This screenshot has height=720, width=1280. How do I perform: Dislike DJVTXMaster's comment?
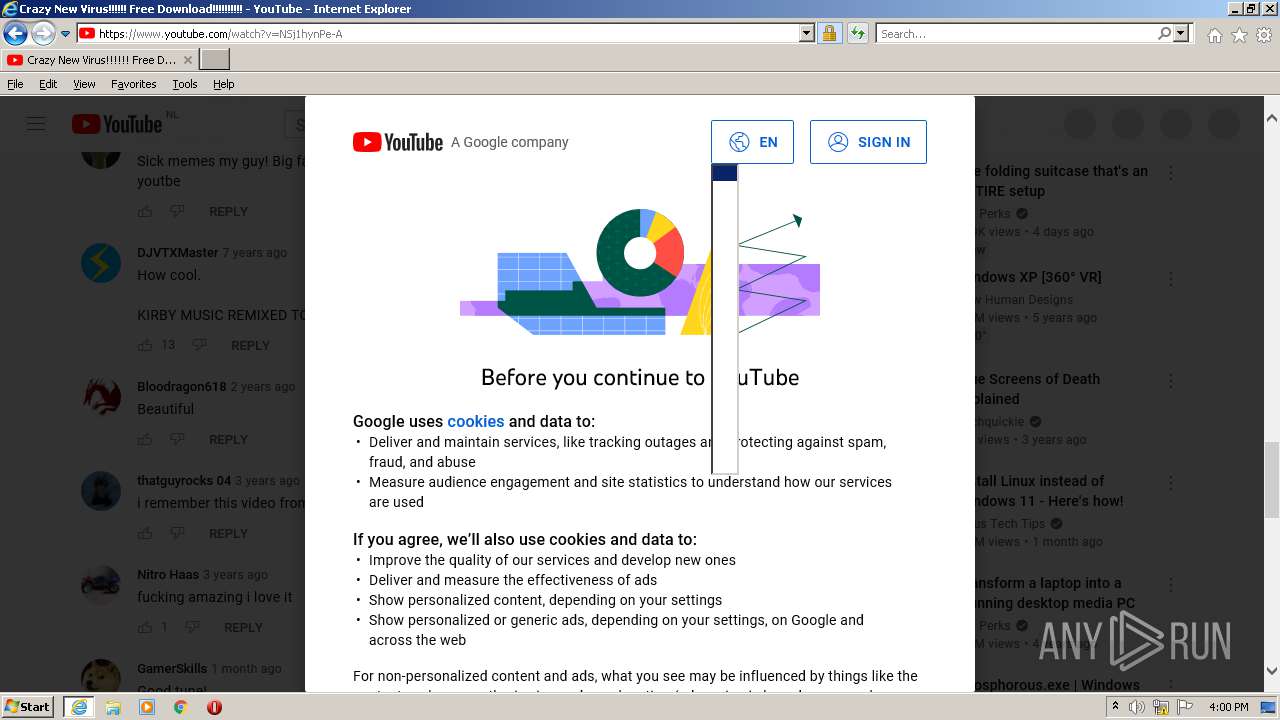(x=199, y=345)
